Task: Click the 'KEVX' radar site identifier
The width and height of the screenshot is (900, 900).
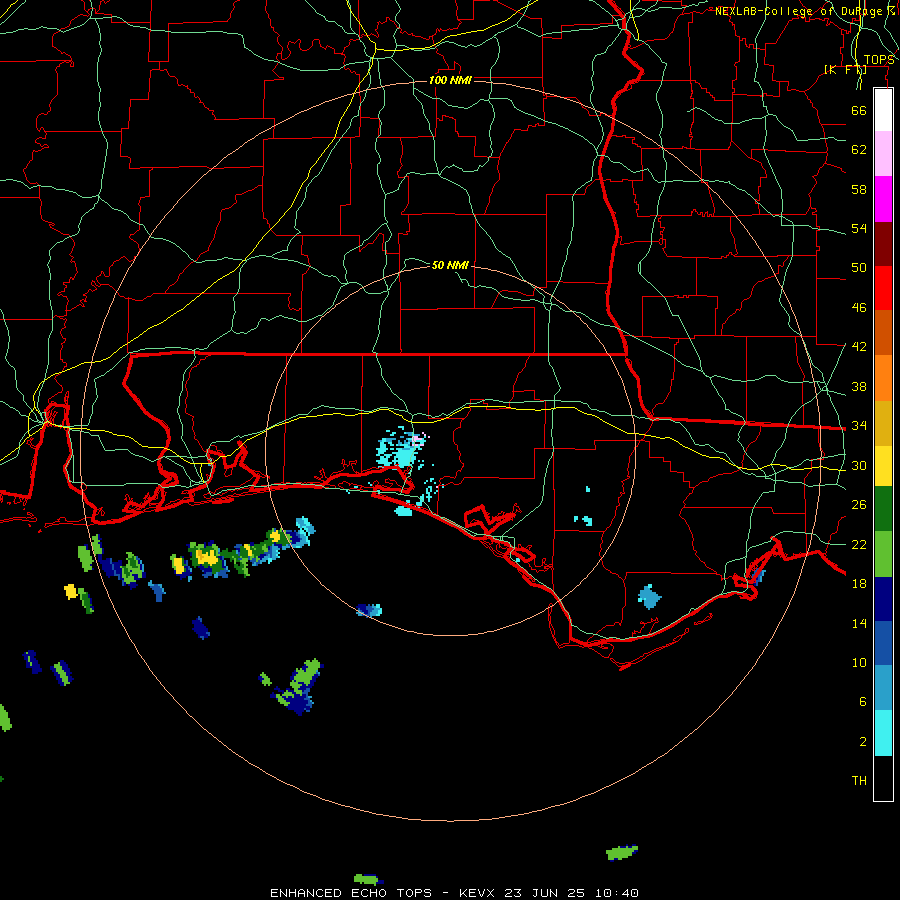Action: (476, 893)
